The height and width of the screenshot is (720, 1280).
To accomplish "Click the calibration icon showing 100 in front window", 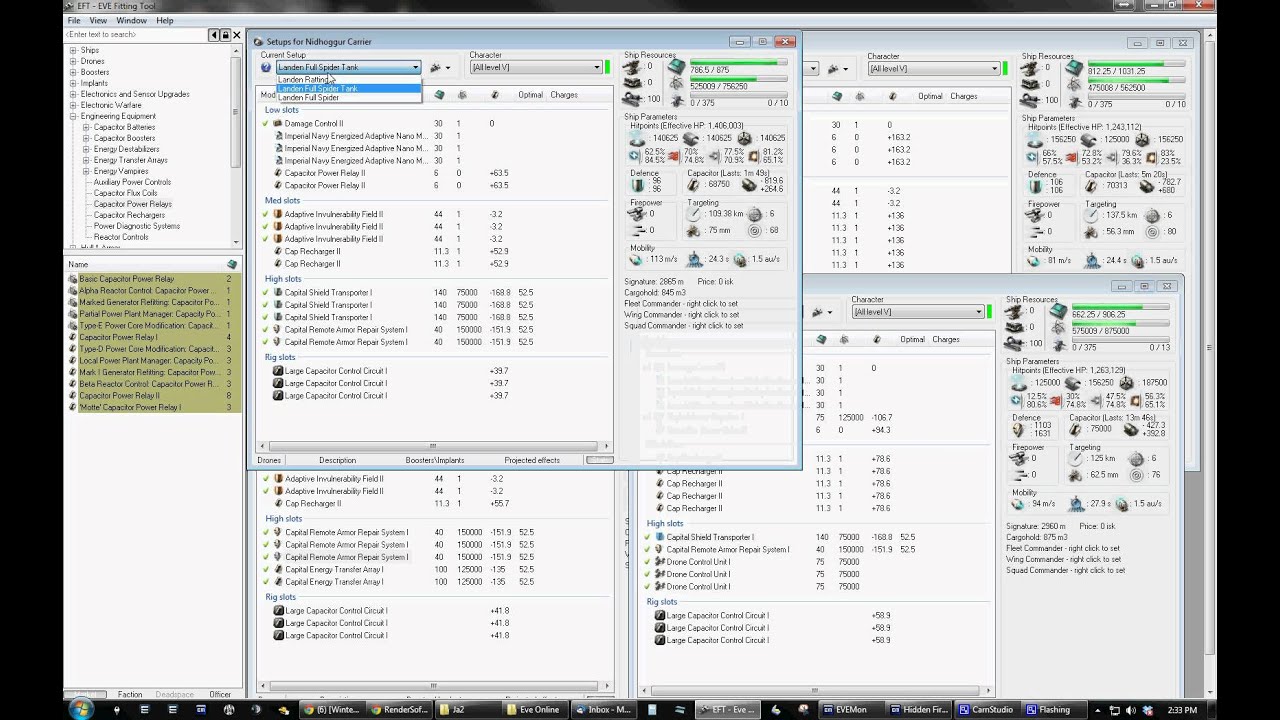I will click(631, 99).
